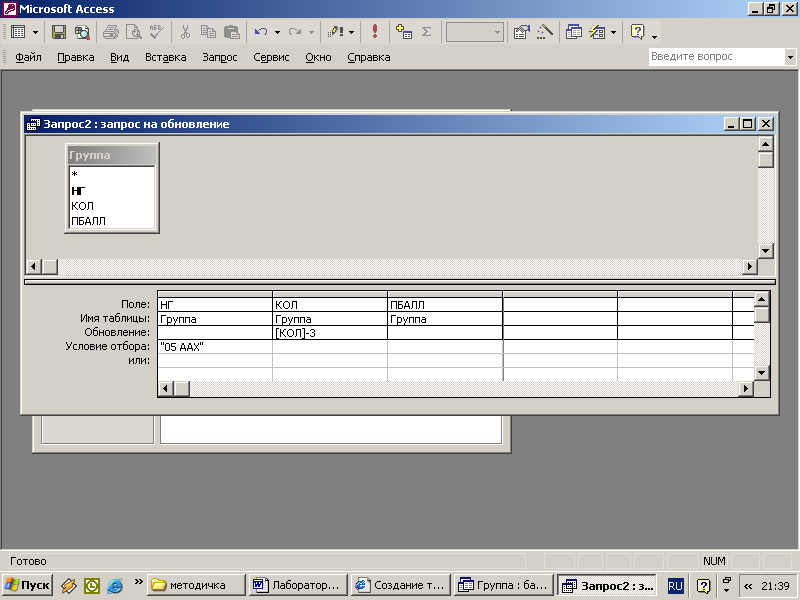The width and height of the screenshot is (800, 600).
Task: Click the Redo arrow icon
Action: (x=294, y=32)
